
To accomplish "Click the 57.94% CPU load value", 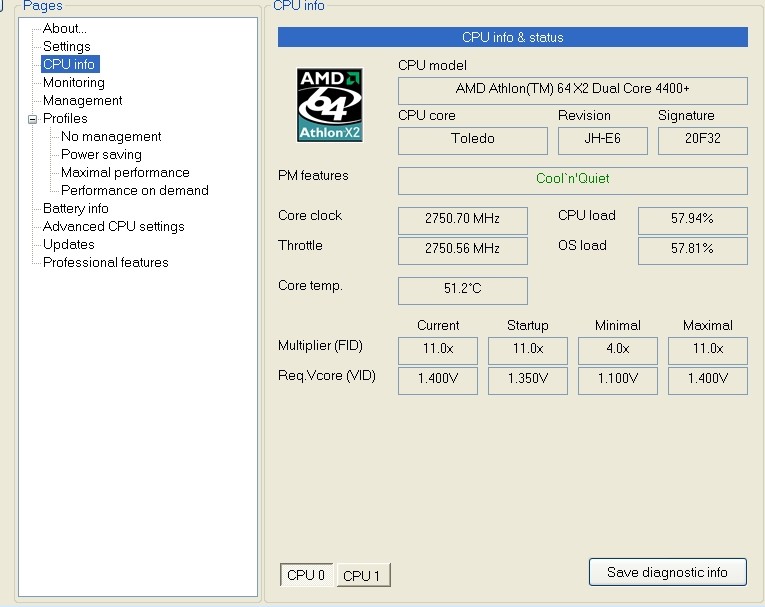I will 692,221.
